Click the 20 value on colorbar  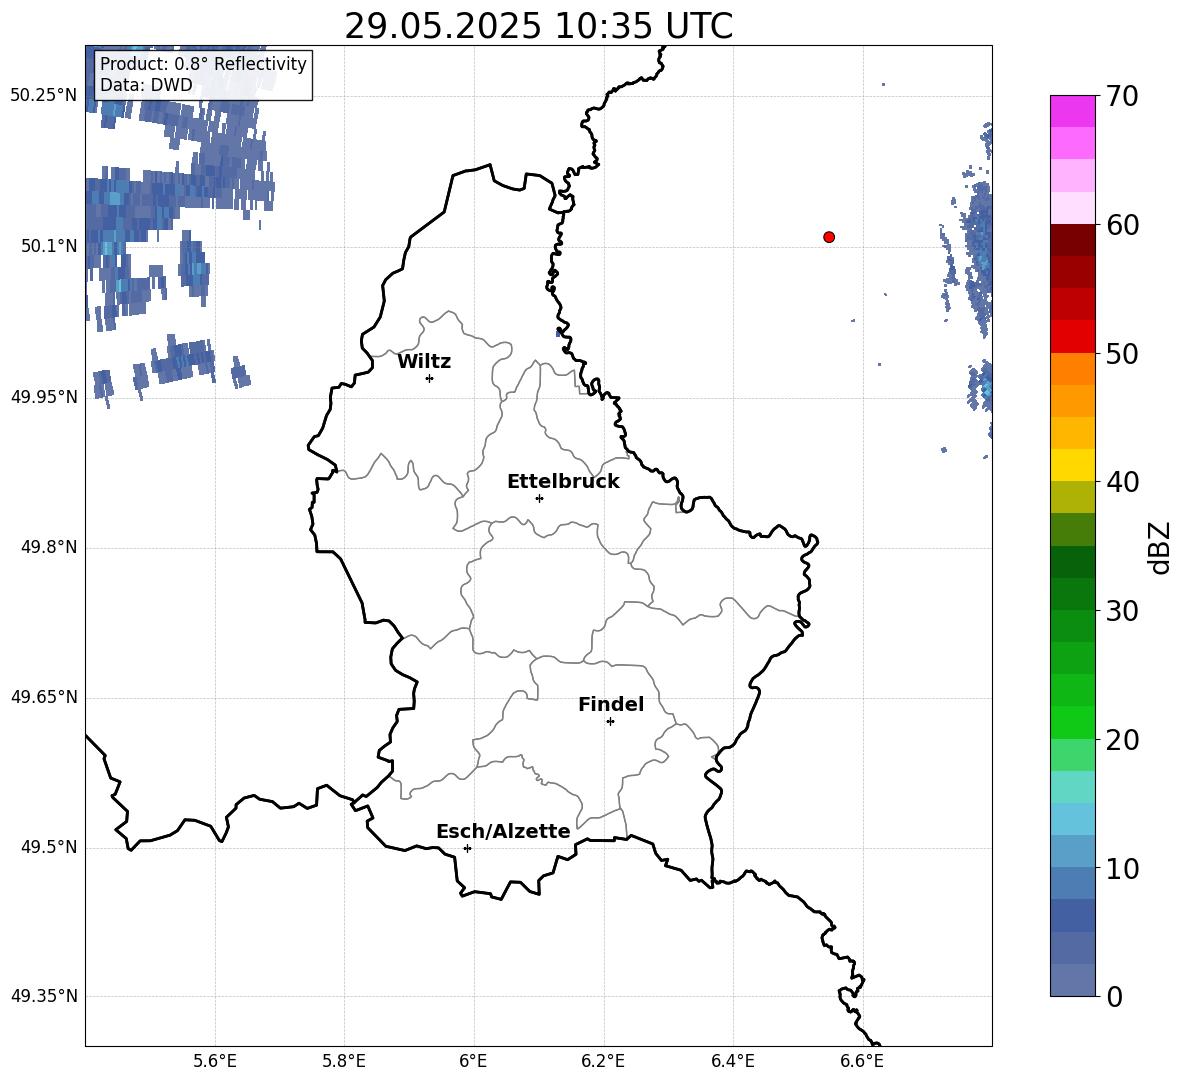(1122, 740)
